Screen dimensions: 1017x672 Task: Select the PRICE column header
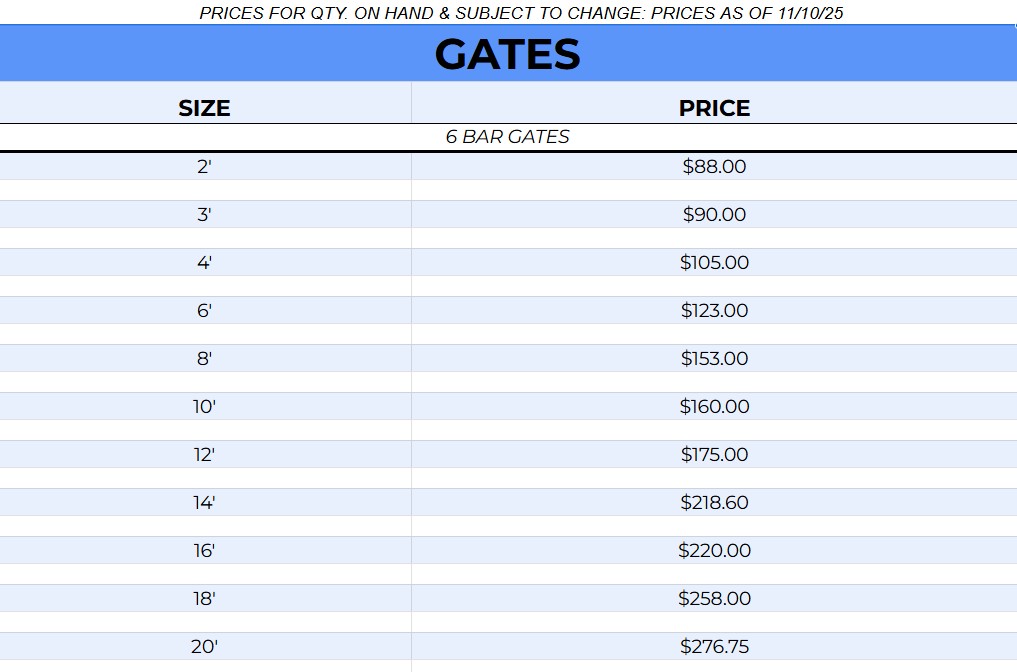(714, 108)
